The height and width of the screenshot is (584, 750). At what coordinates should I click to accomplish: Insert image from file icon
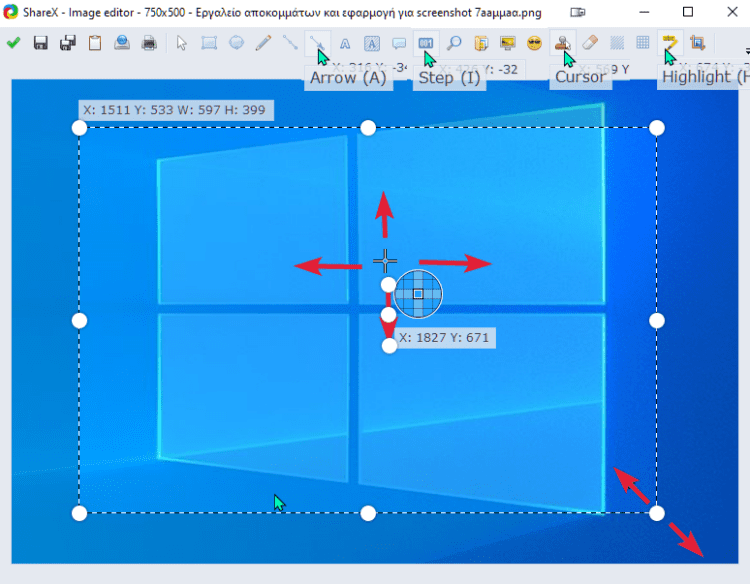[x=481, y=43]
